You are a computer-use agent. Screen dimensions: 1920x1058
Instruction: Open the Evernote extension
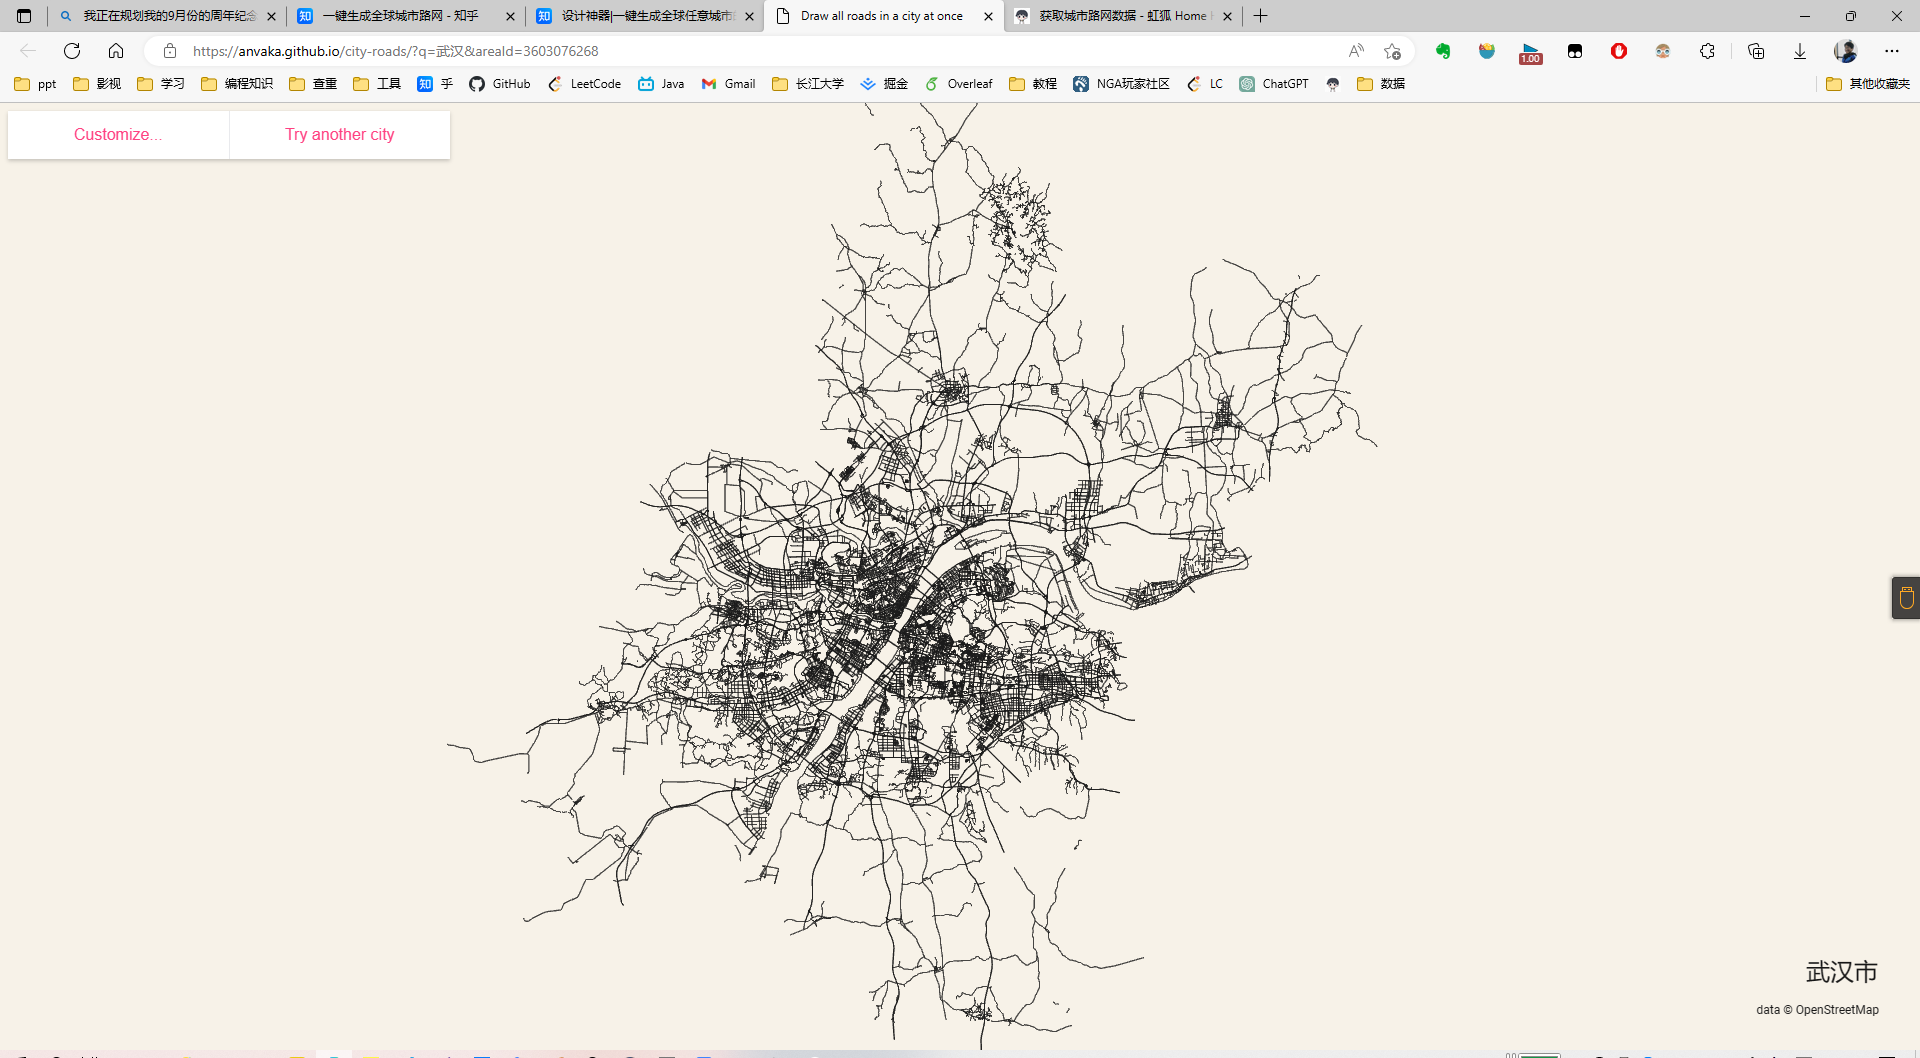tap(1442, 51)
